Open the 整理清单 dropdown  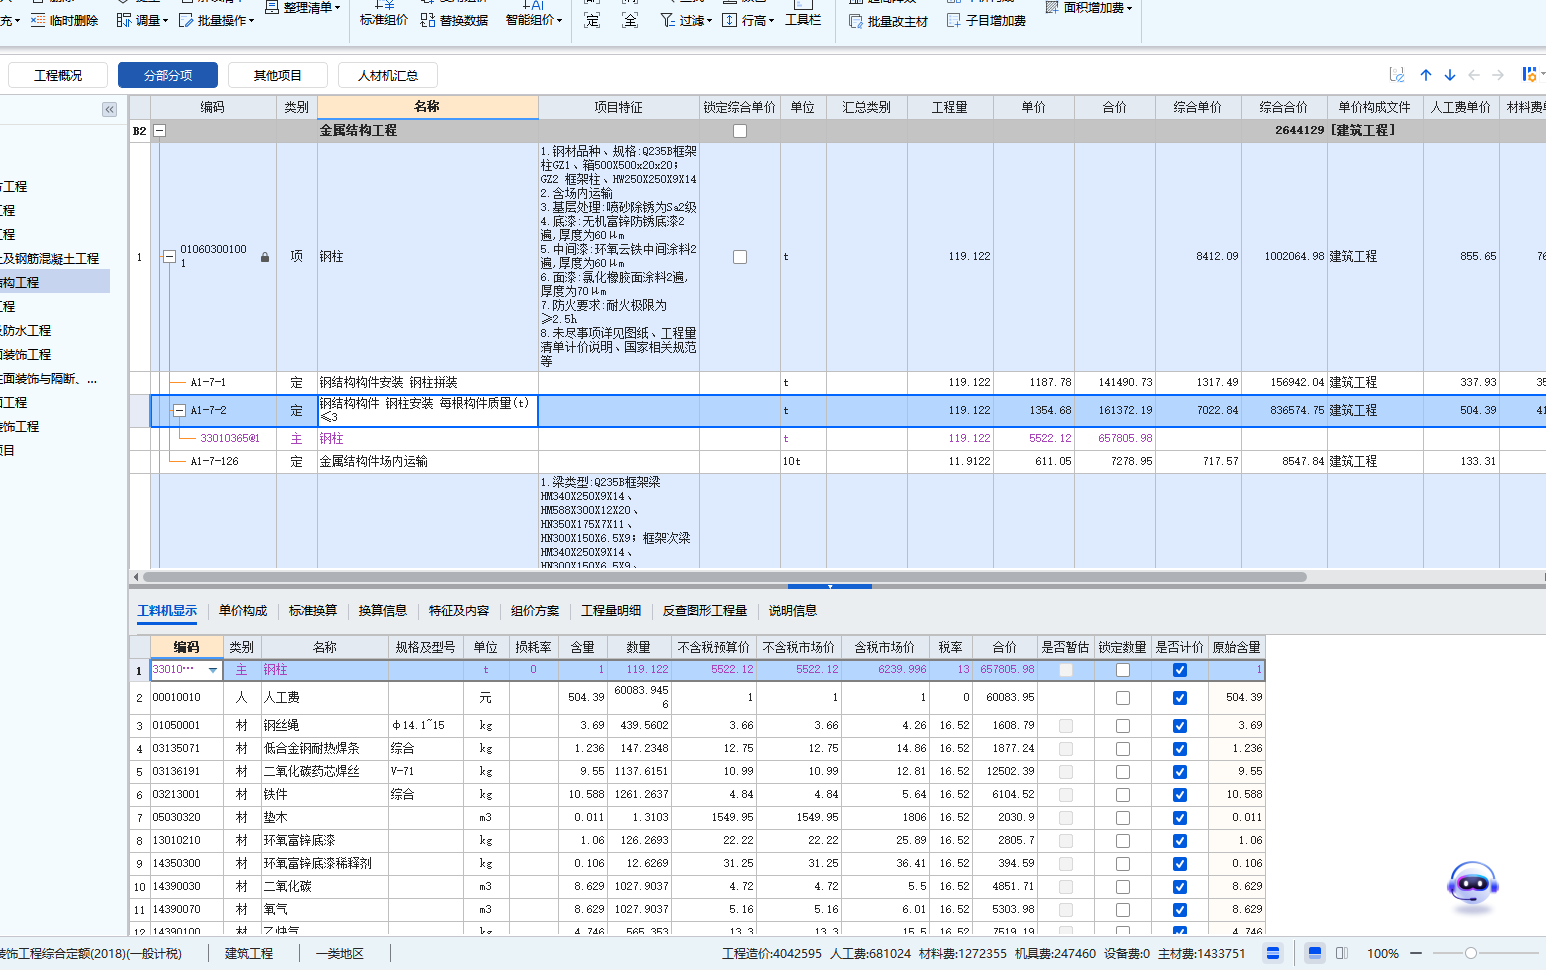(305, 7)
